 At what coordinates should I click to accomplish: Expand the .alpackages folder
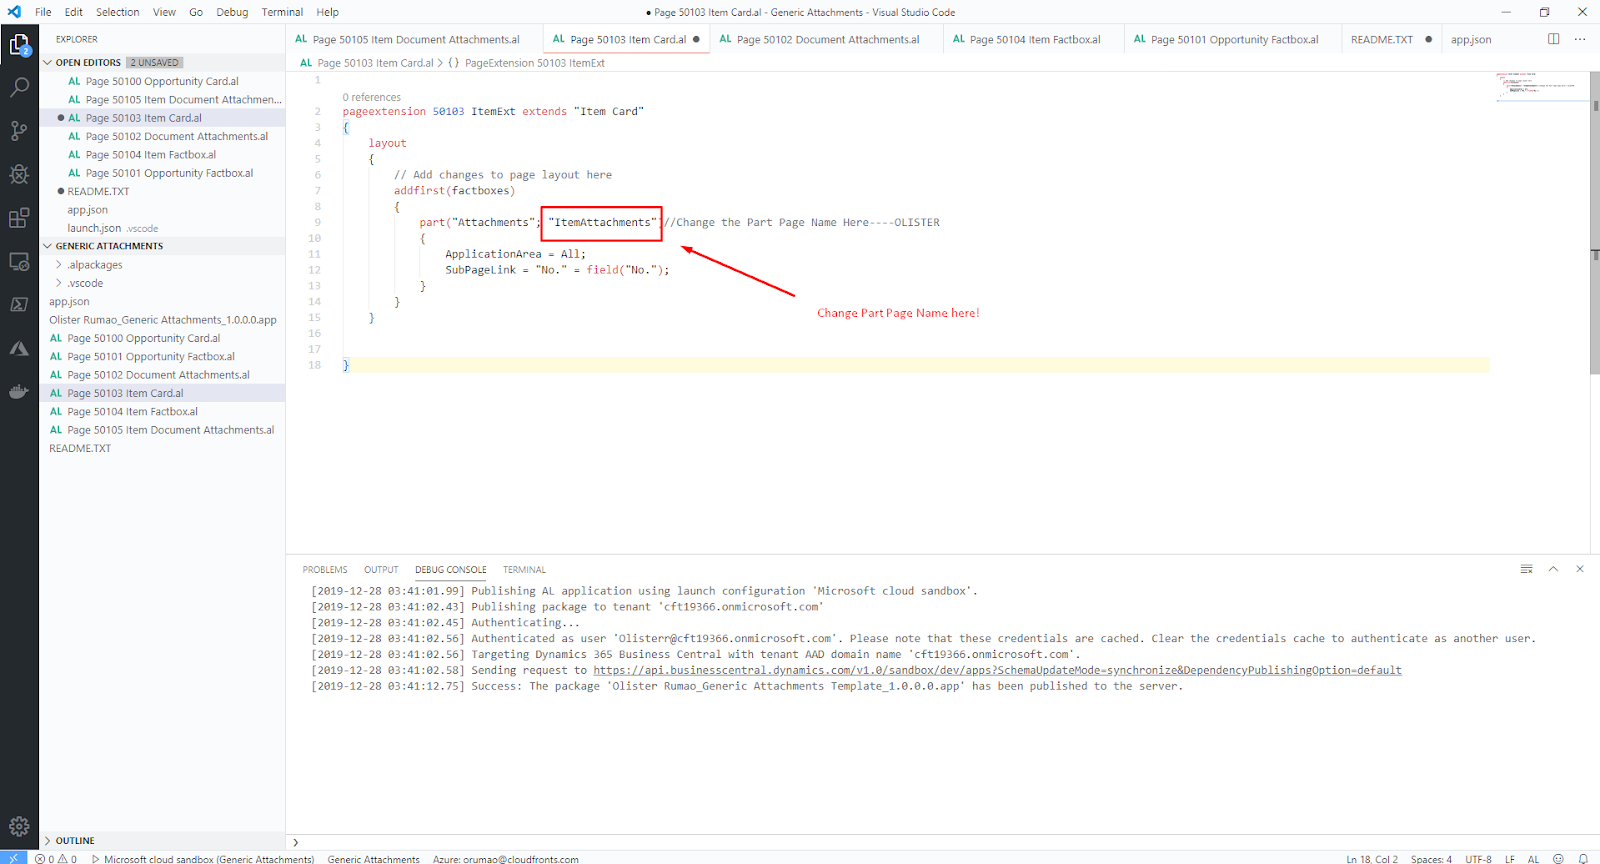click(59, 265)
